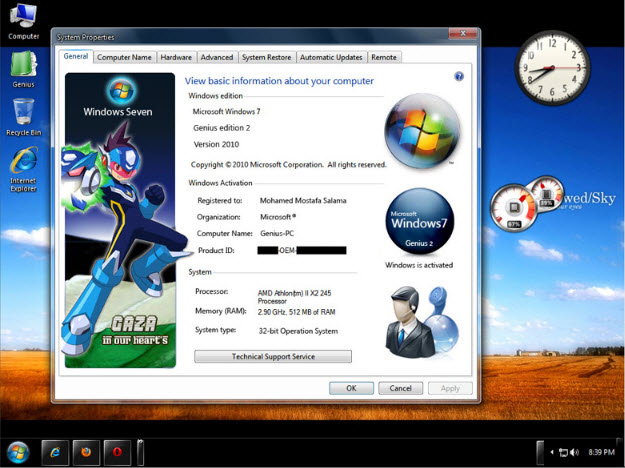Switch to the Computer Name tab
This screenshot has width=625, height=468.
click(x=124, y=57)
